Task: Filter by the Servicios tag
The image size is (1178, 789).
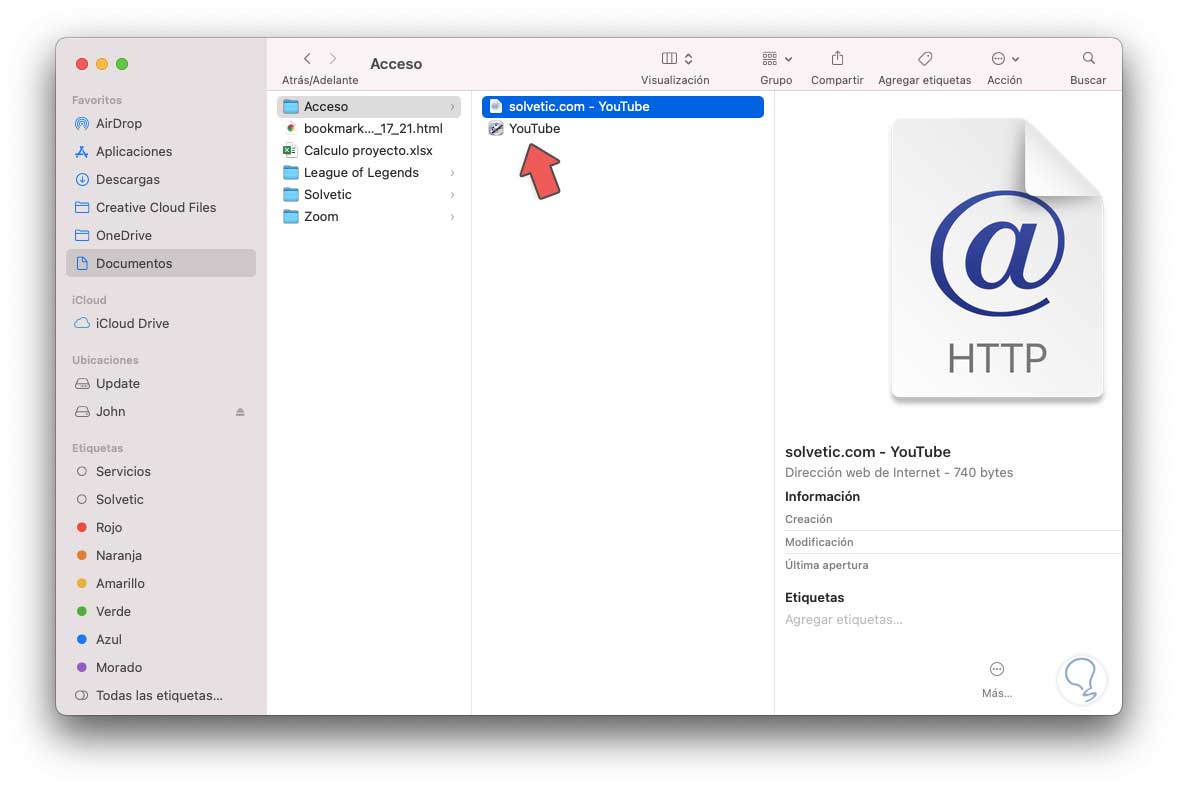Action: [x=161, y=471]
